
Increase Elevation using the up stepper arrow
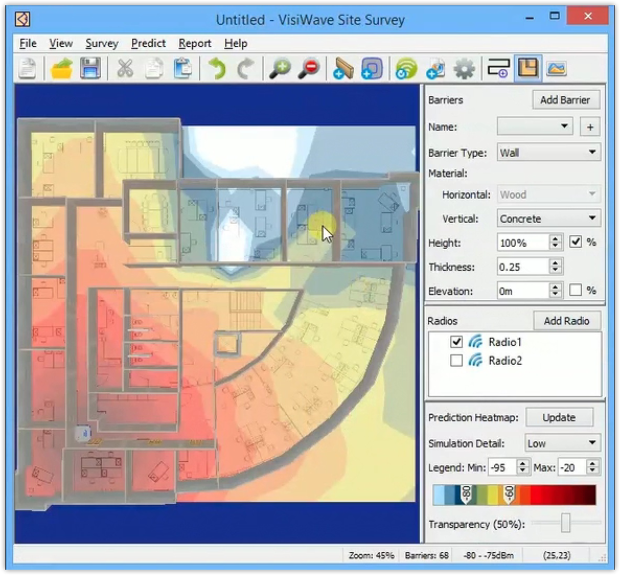(556, 286)
